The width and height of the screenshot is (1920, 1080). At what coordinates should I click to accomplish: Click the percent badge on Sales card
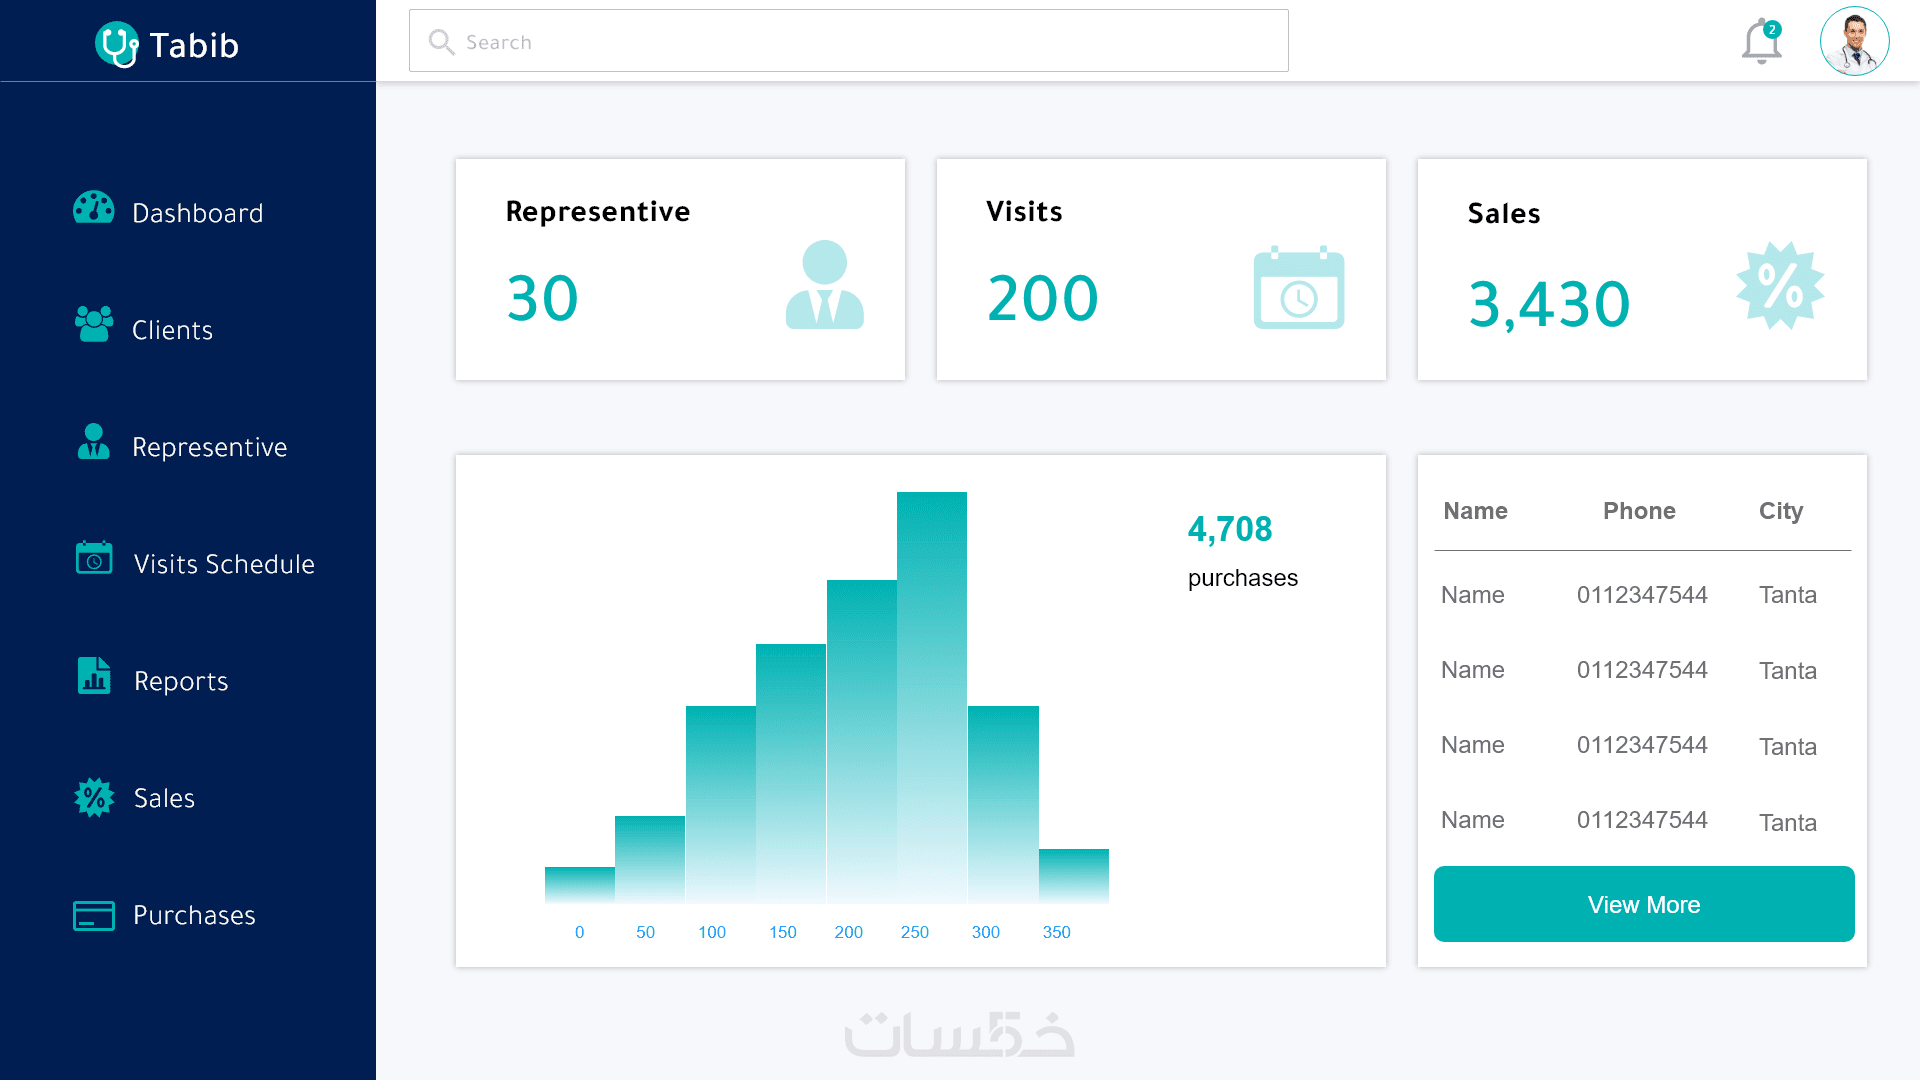[1780, 286]
